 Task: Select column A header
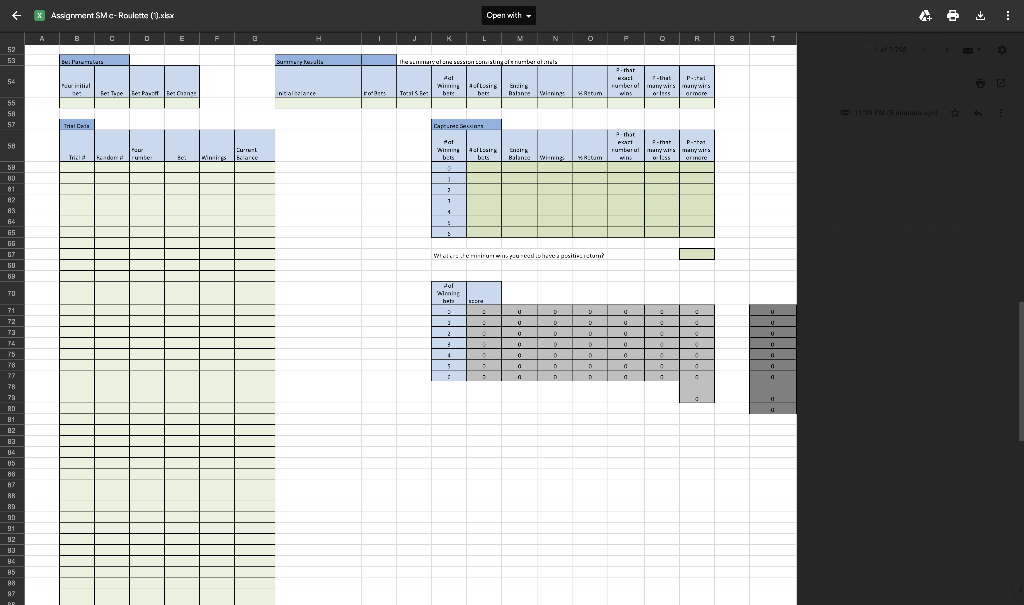click(x=42, y=39)
